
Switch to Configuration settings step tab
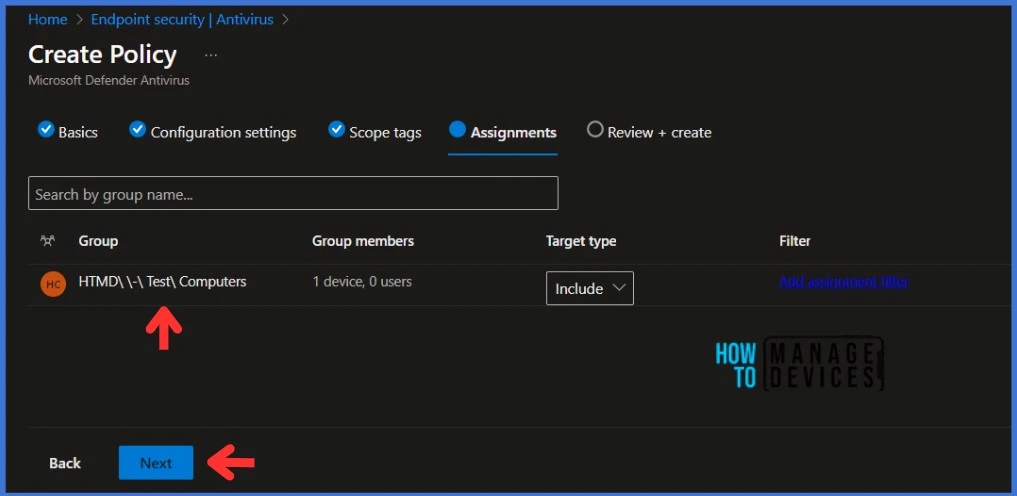click(x=213, y=132)
